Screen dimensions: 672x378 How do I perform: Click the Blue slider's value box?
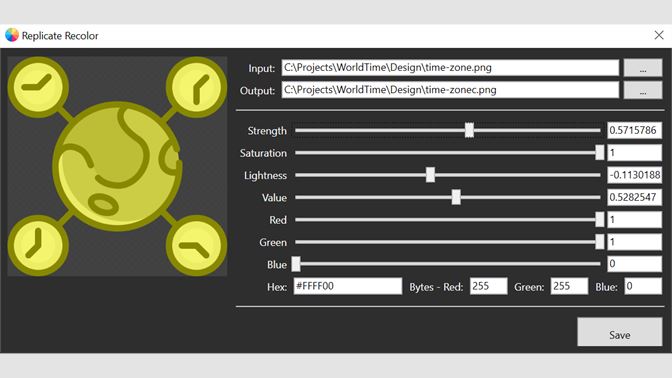tap(634, 264)
